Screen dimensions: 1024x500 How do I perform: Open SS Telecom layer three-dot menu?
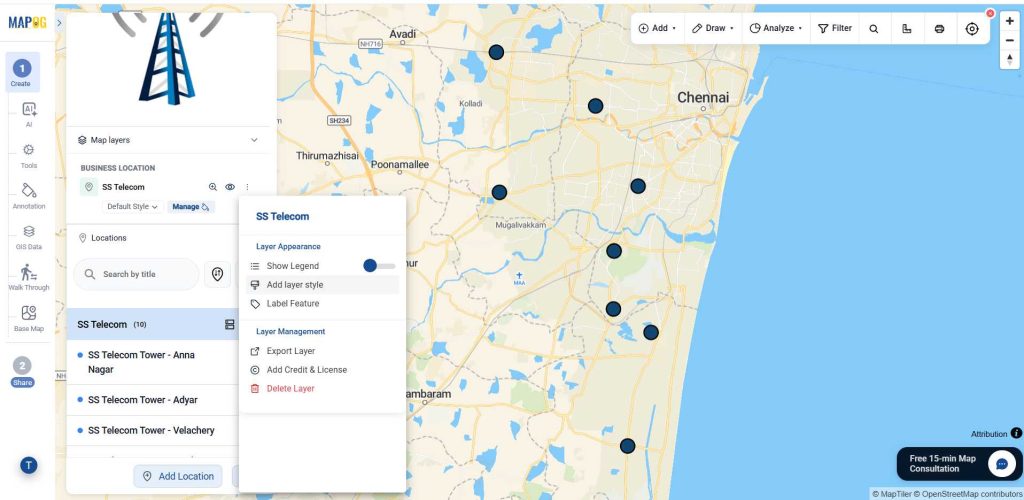point(247,187)
